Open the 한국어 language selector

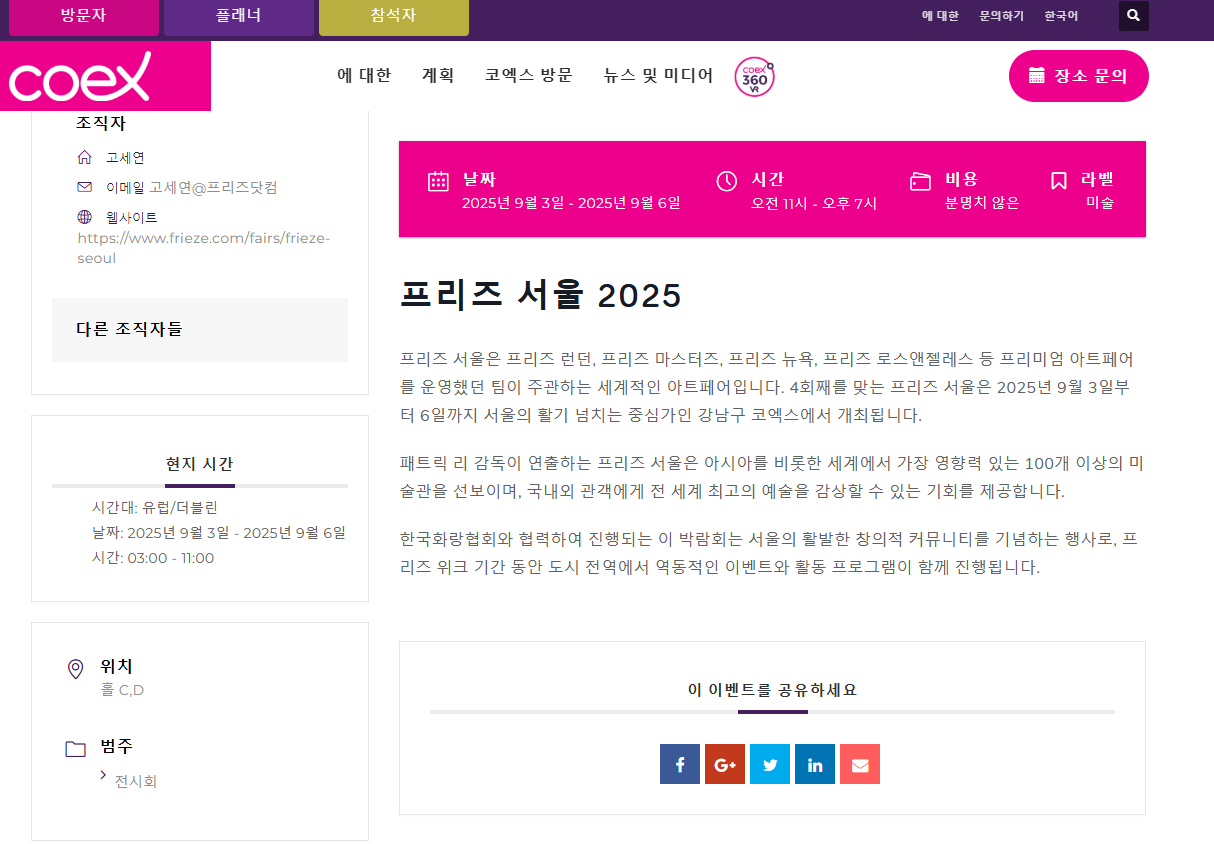pos(1061,16)
